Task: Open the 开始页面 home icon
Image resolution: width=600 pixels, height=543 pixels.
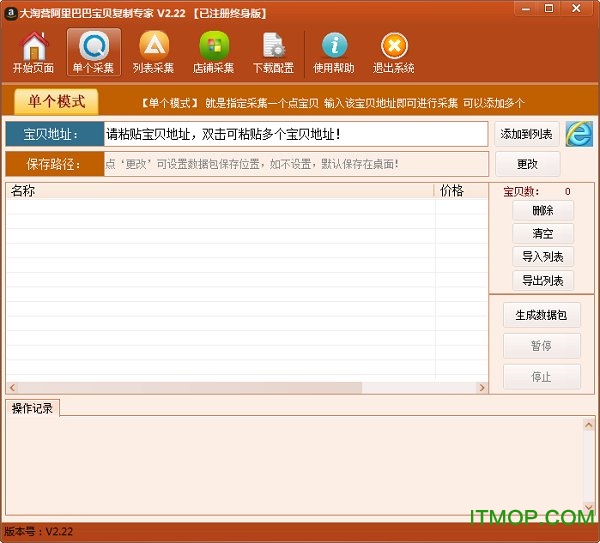Action: pyautogui.click(x=33, y=52)
